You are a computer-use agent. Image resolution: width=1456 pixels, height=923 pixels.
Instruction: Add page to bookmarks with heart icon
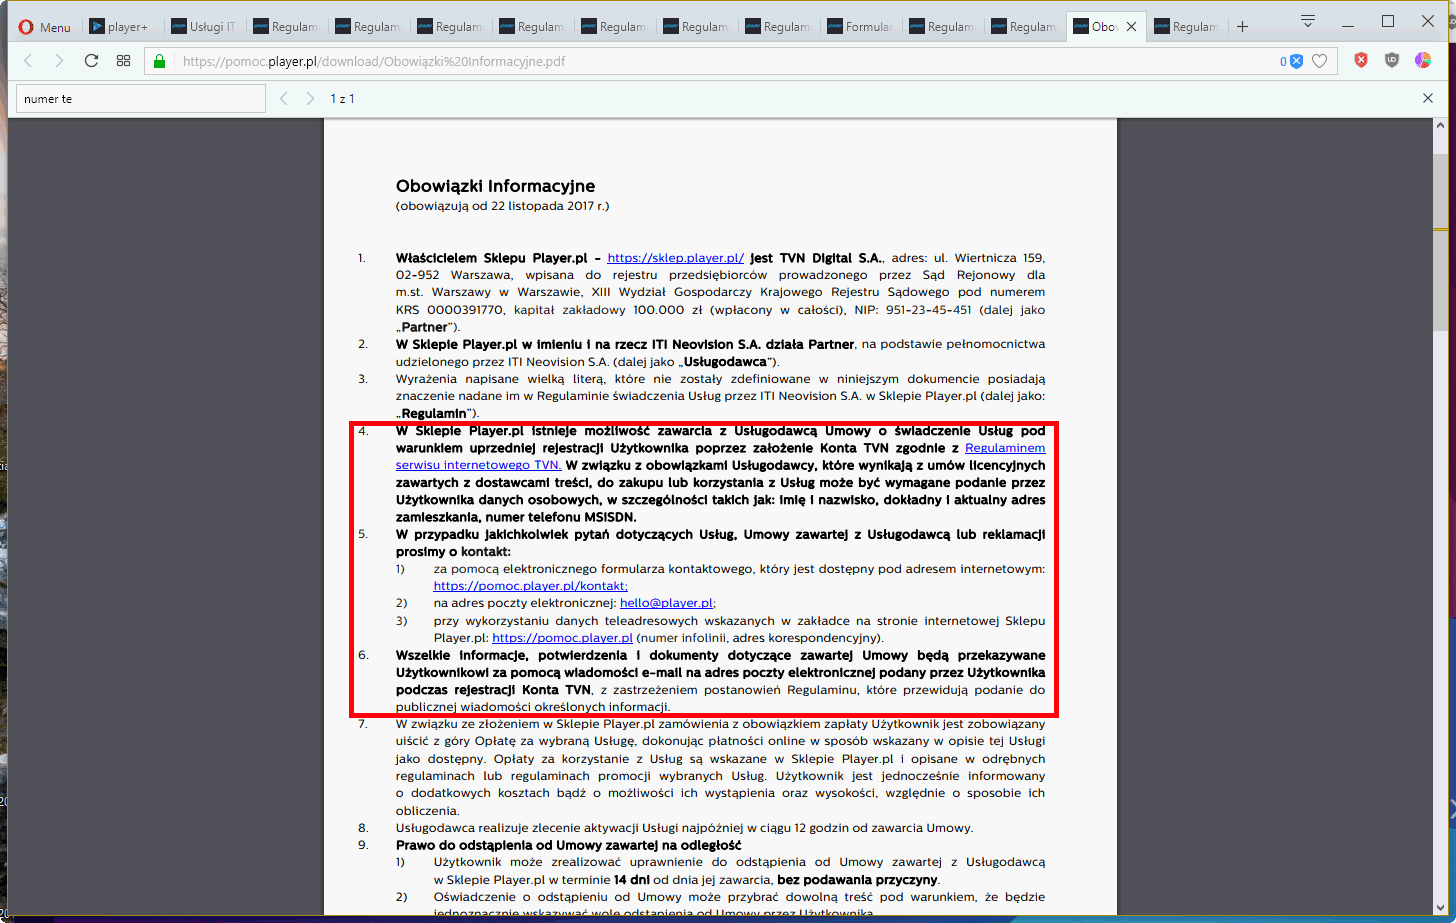tap(1320, 61)
